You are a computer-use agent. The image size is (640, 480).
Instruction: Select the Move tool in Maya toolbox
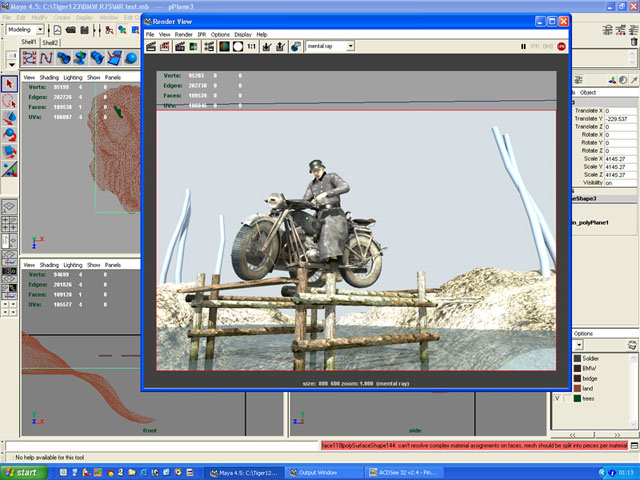(x=9, y=118)
